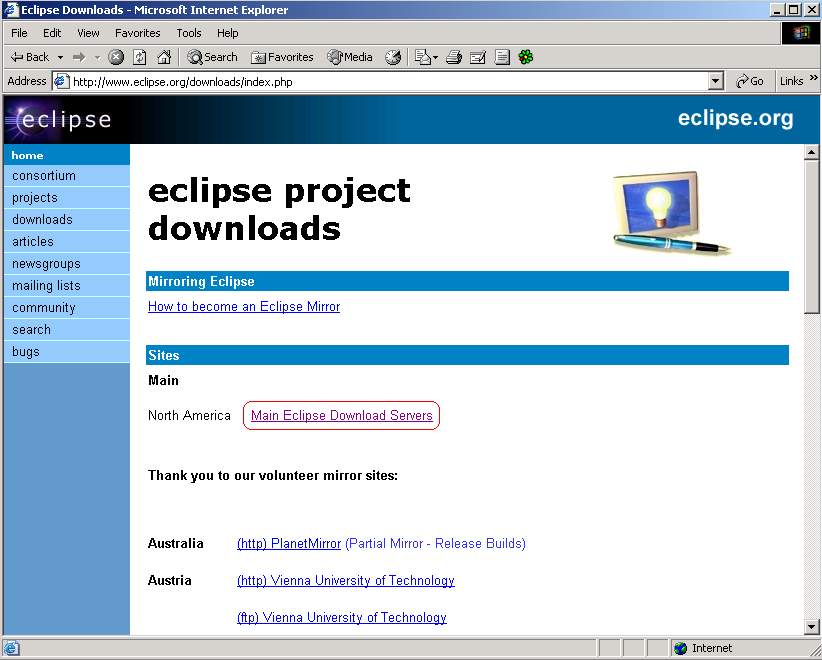The height and width of the screenshot is (660, 822).
Task: Open (http) Vienna University of Technology link
Action: tap(345, 581)
